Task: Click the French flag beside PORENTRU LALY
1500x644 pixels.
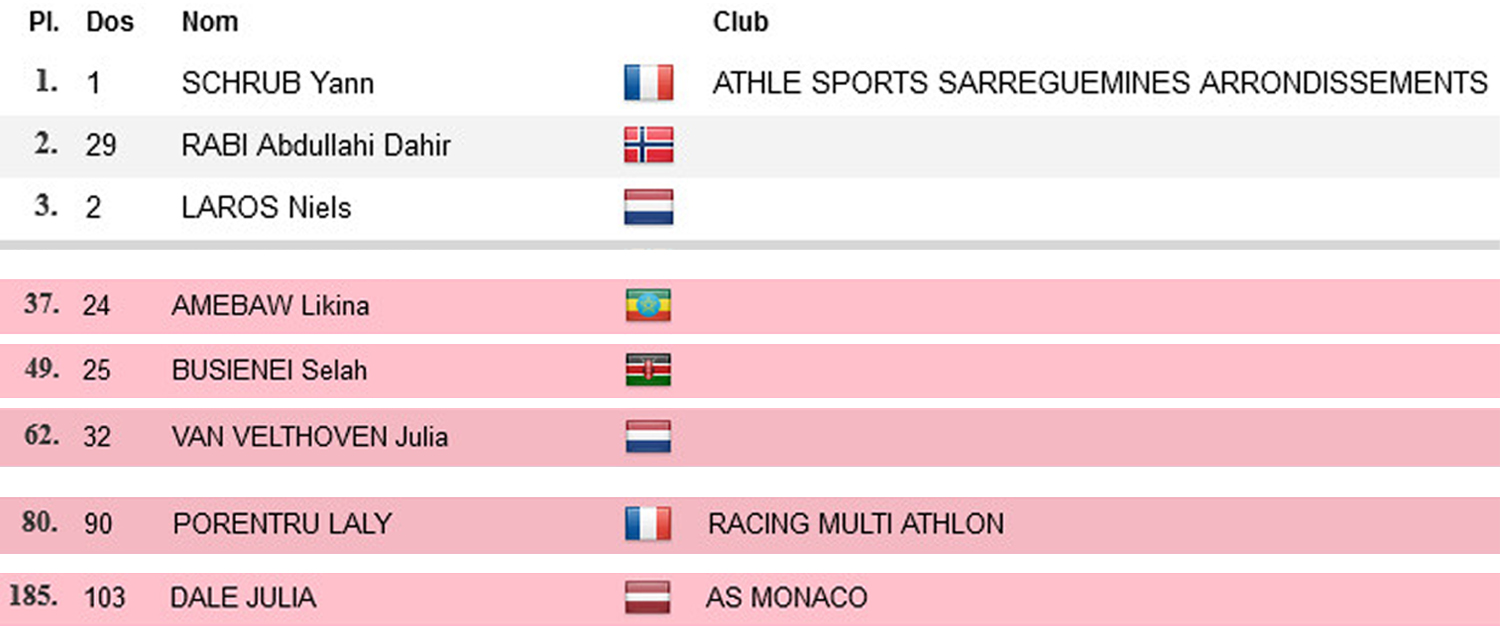Action: tap(648, 523)
